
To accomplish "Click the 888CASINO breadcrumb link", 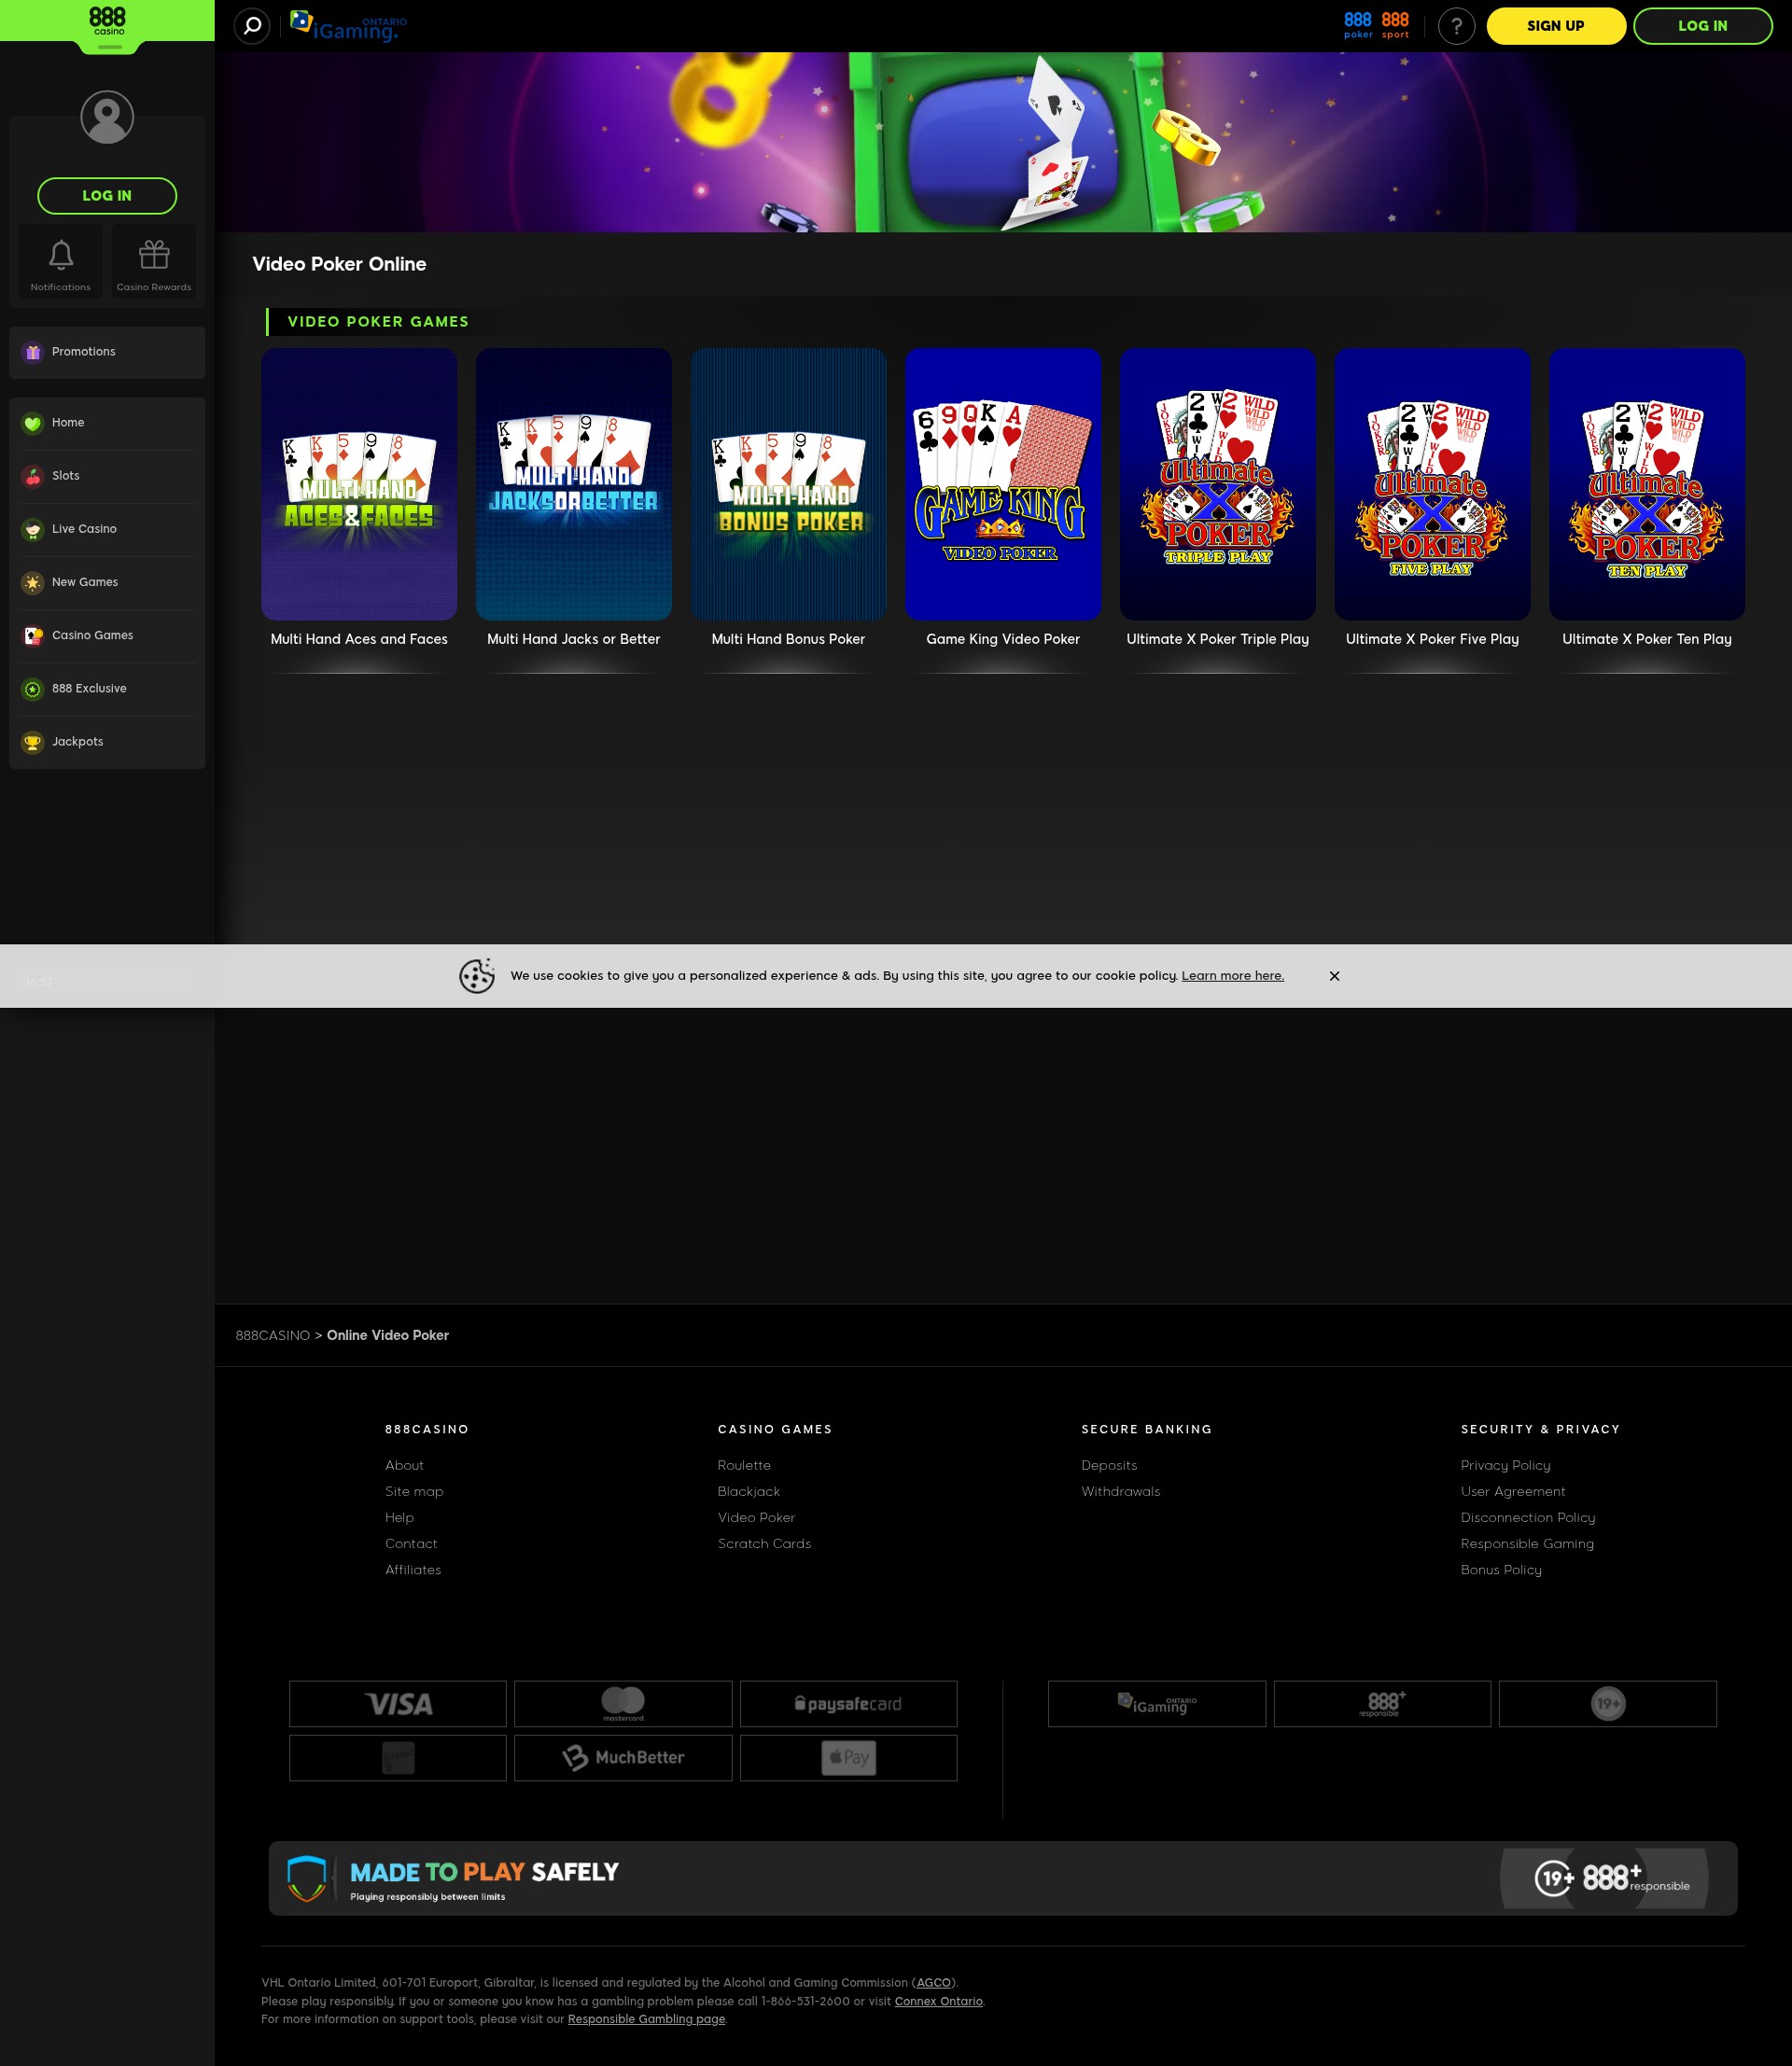I will [273, 1335].
